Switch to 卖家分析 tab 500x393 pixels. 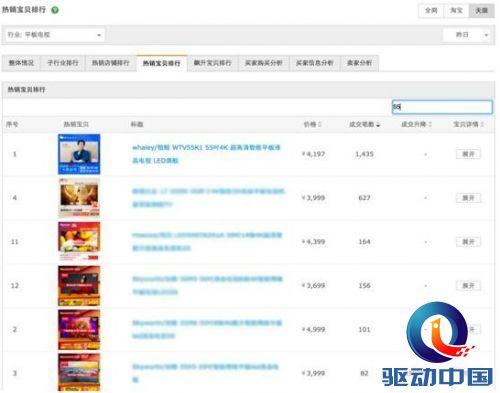coord(359,63)
